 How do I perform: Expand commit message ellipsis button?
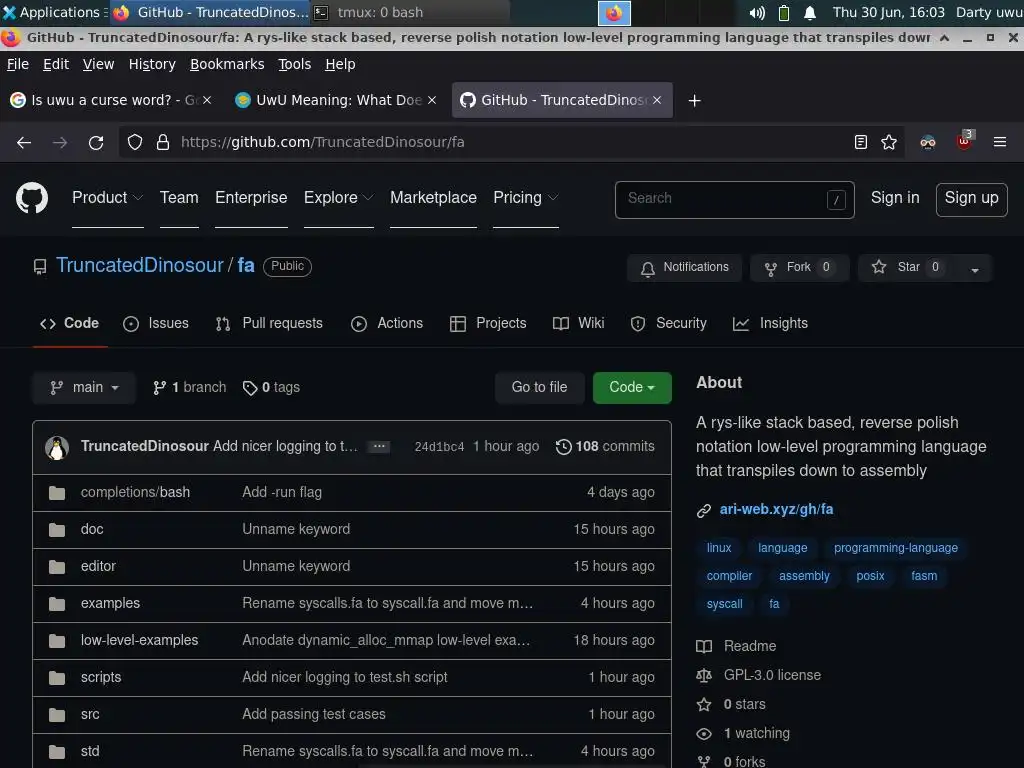coord(379,447)
